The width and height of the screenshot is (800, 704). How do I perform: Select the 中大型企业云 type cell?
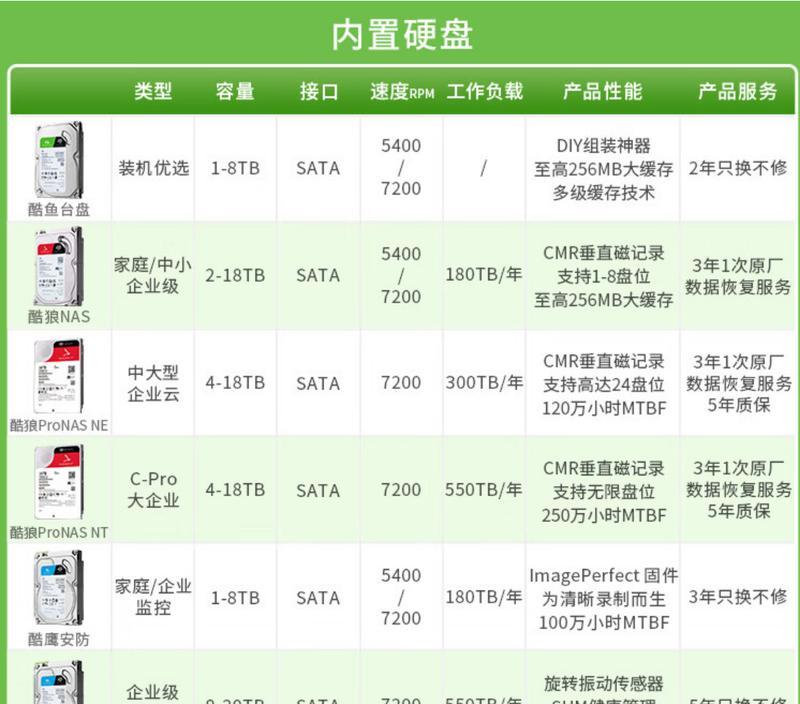pyautogui.click(x=153, y=383)
